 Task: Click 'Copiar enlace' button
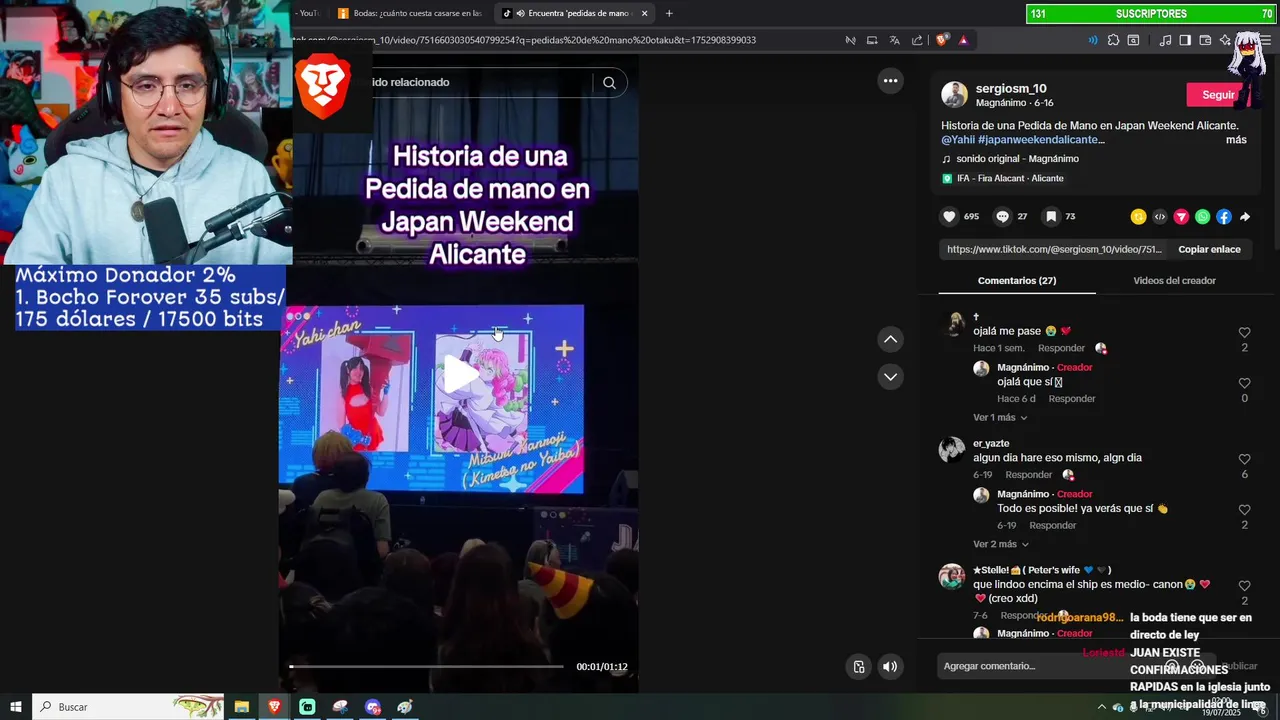[1209, 249]
